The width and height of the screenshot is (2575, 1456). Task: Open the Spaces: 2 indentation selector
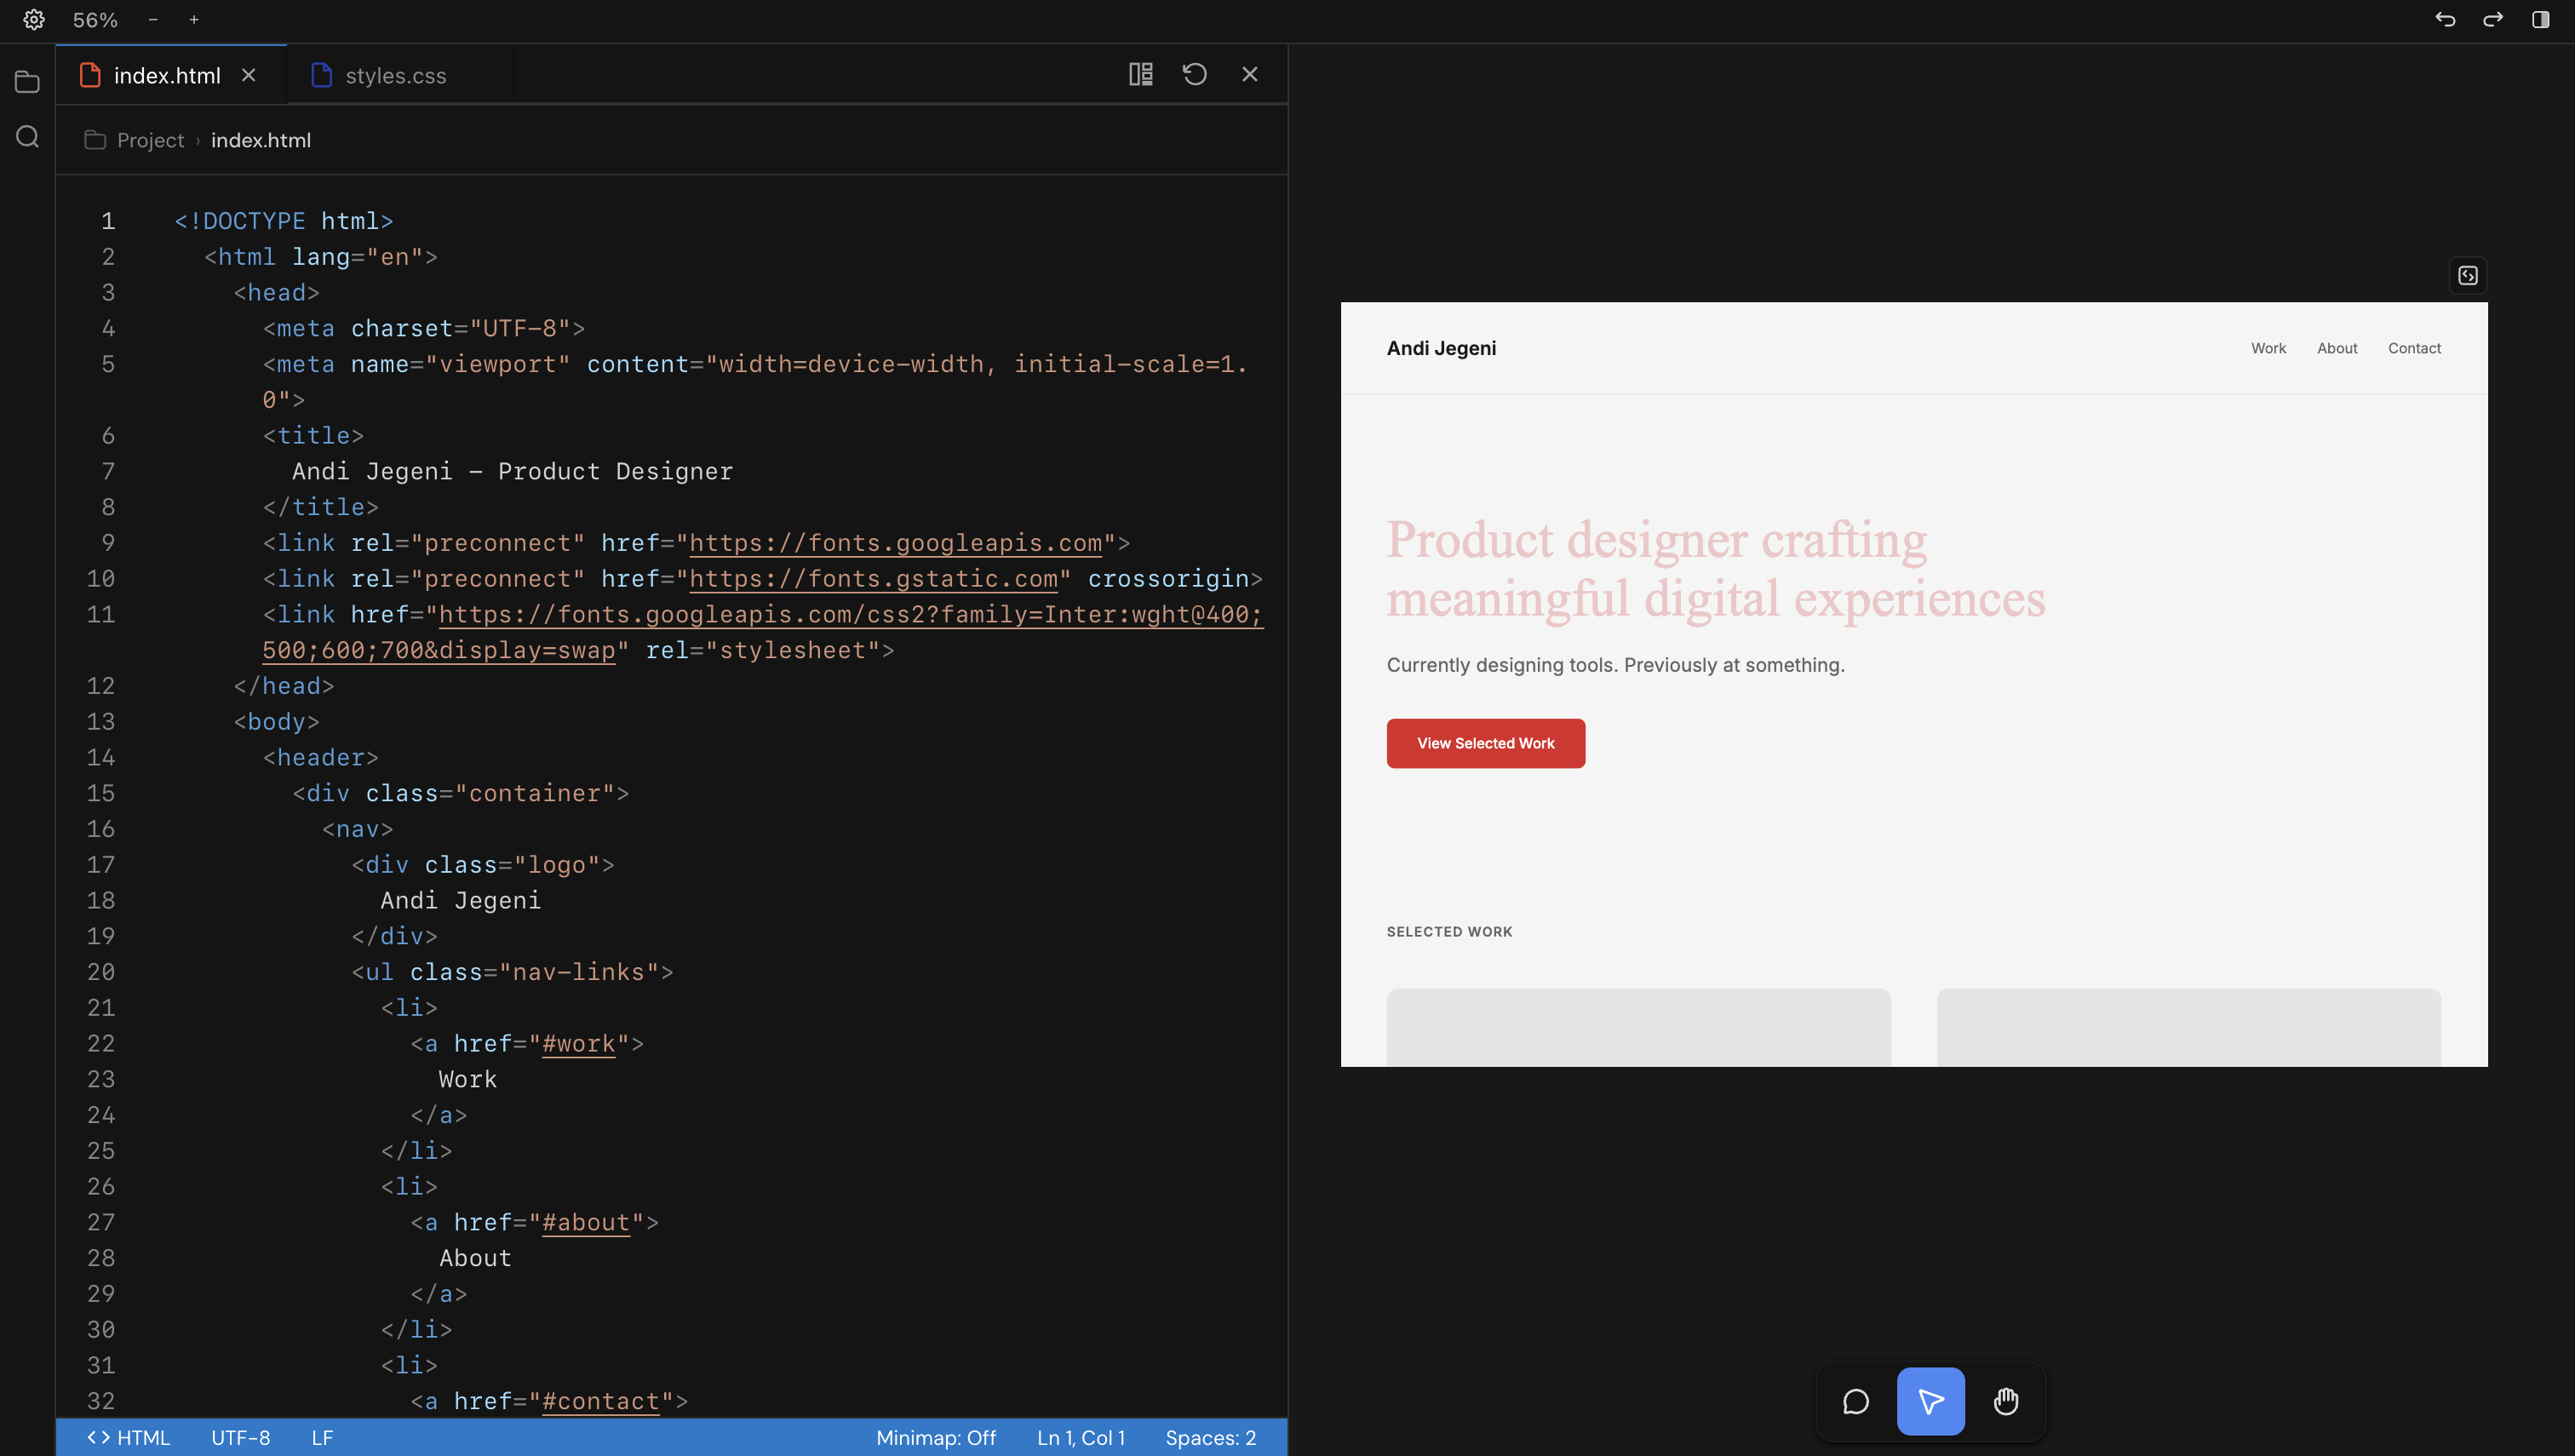point(1210,1437)
